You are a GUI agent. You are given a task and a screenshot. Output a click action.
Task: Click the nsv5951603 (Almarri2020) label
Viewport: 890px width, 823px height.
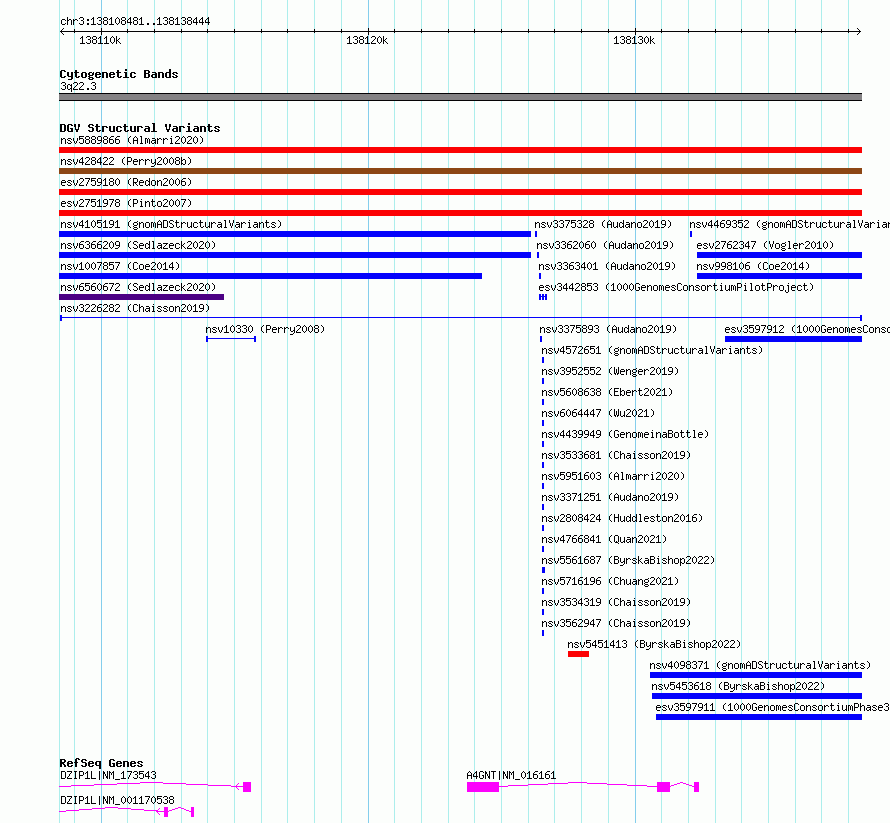[x=613, y=476]
